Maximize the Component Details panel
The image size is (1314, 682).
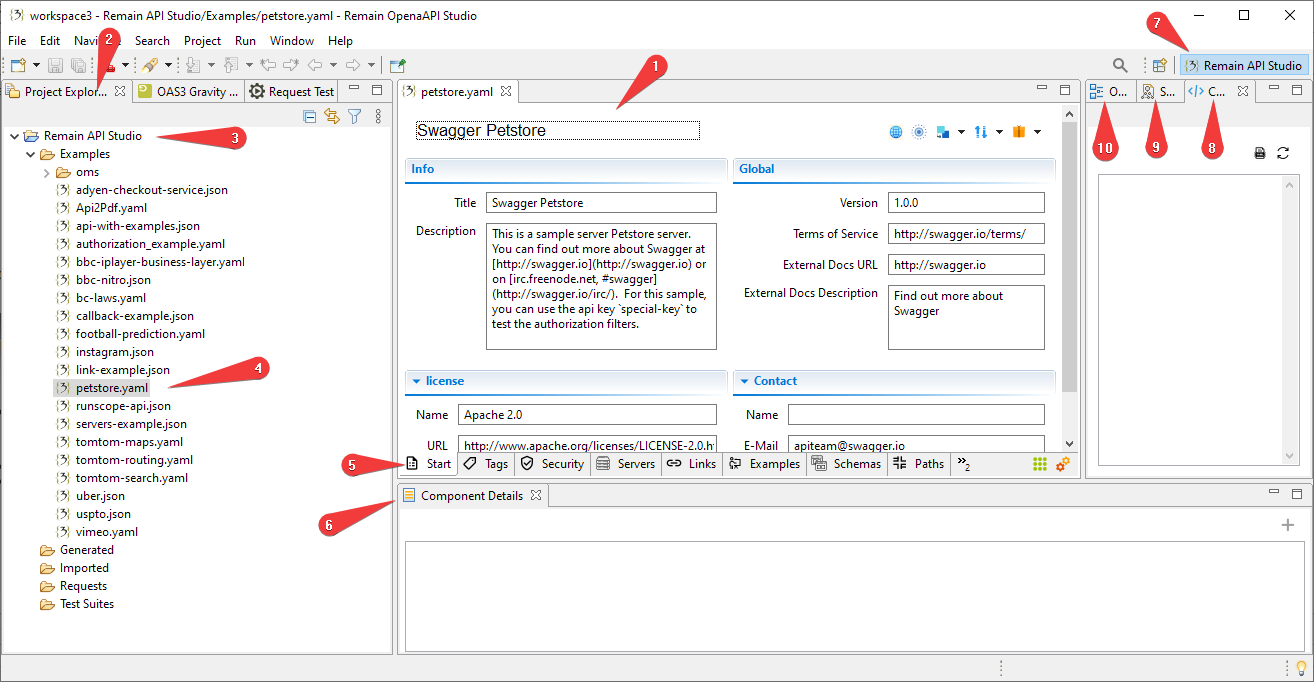[x=1296, y=493]
